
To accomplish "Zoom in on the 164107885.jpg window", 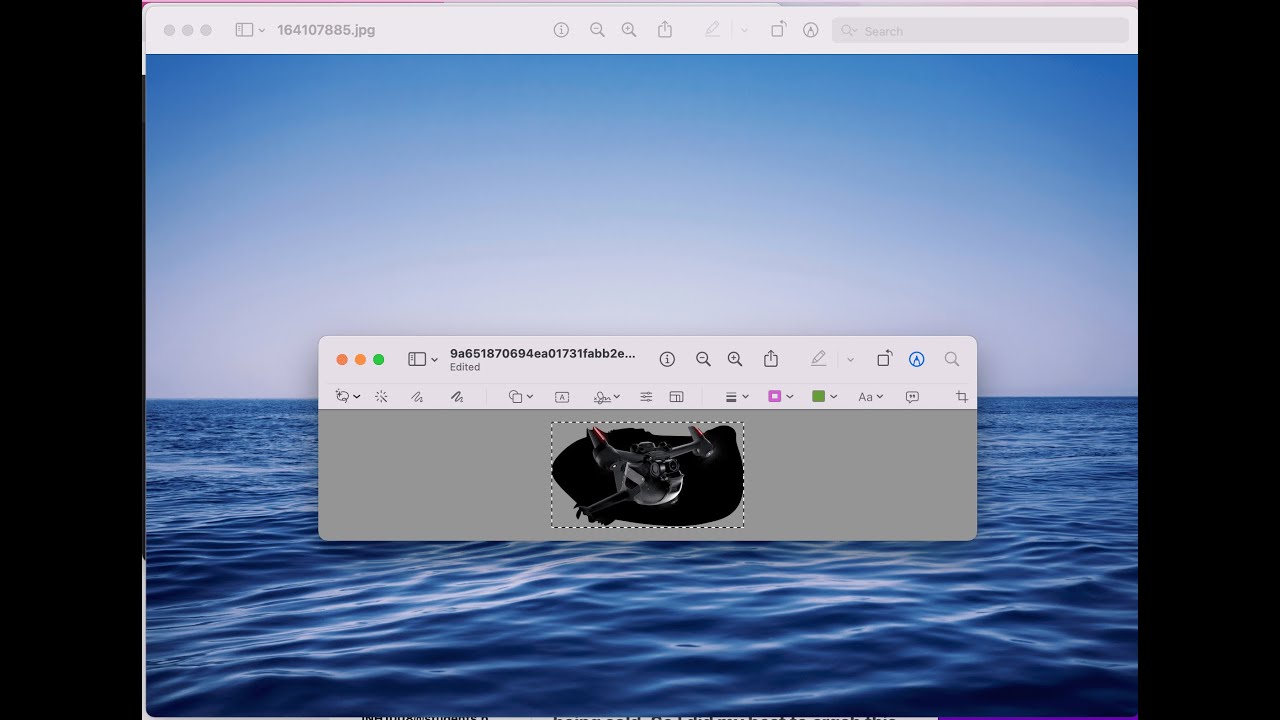I will tap(629, 30).
